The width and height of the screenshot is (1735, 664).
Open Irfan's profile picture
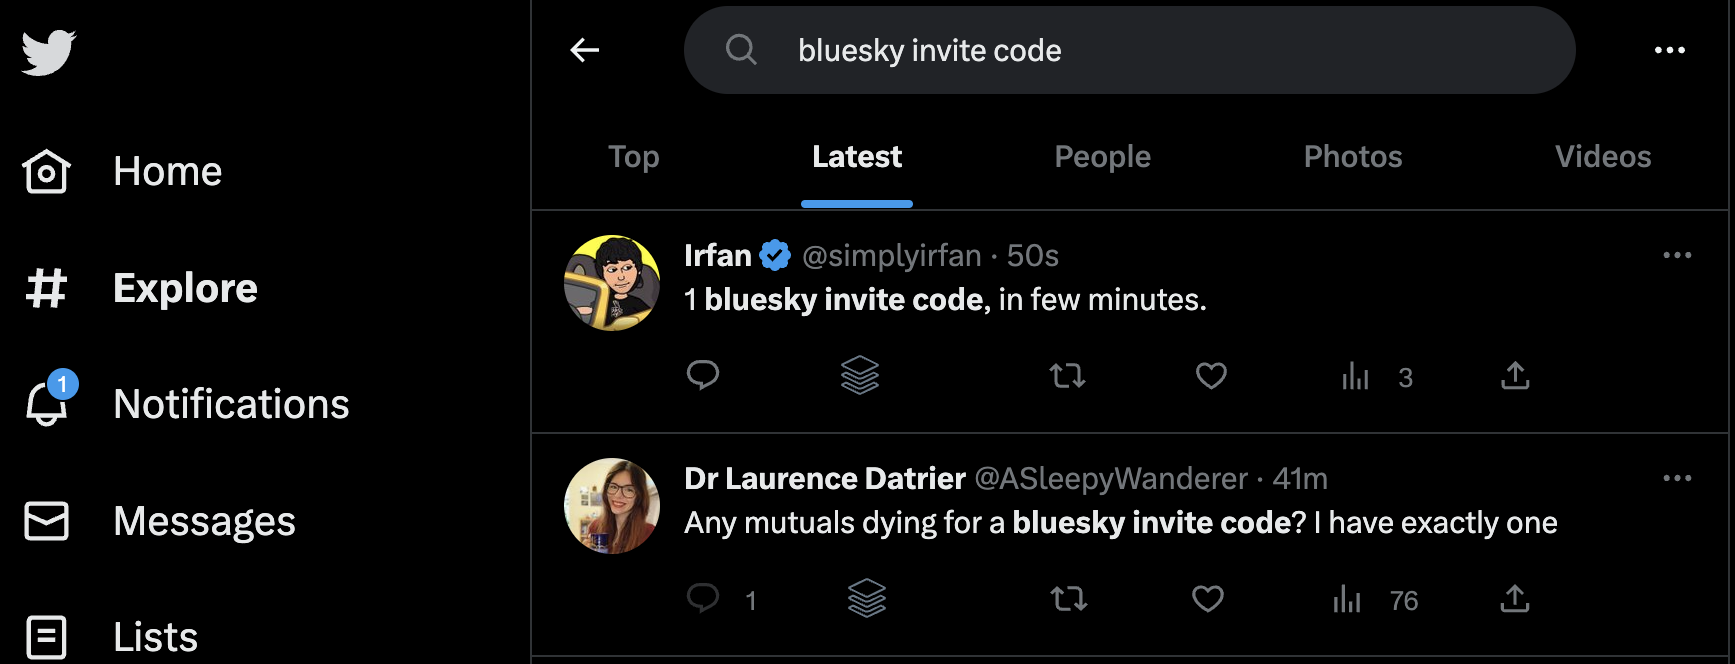click(612, 283)
